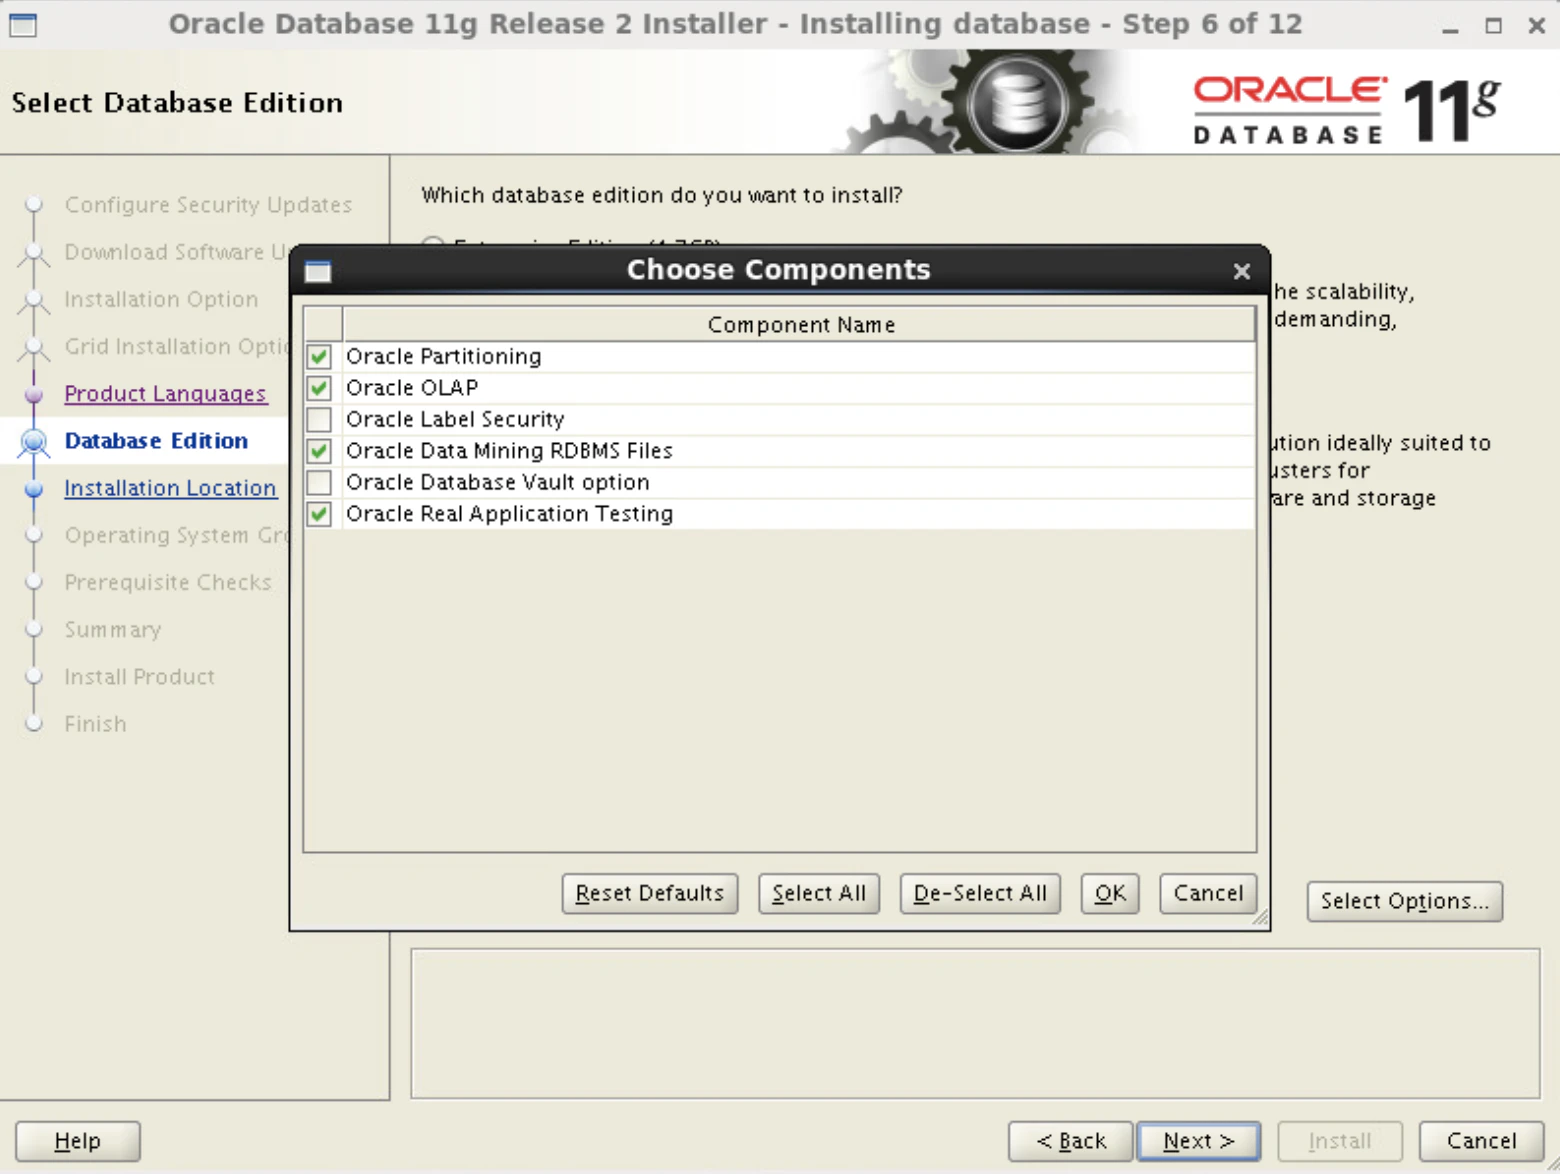Click the step bullet beside Finish
Image resolution: width=1560 pixels, height=1174 pixels.
pyautogui.click(x=34, y=724)
